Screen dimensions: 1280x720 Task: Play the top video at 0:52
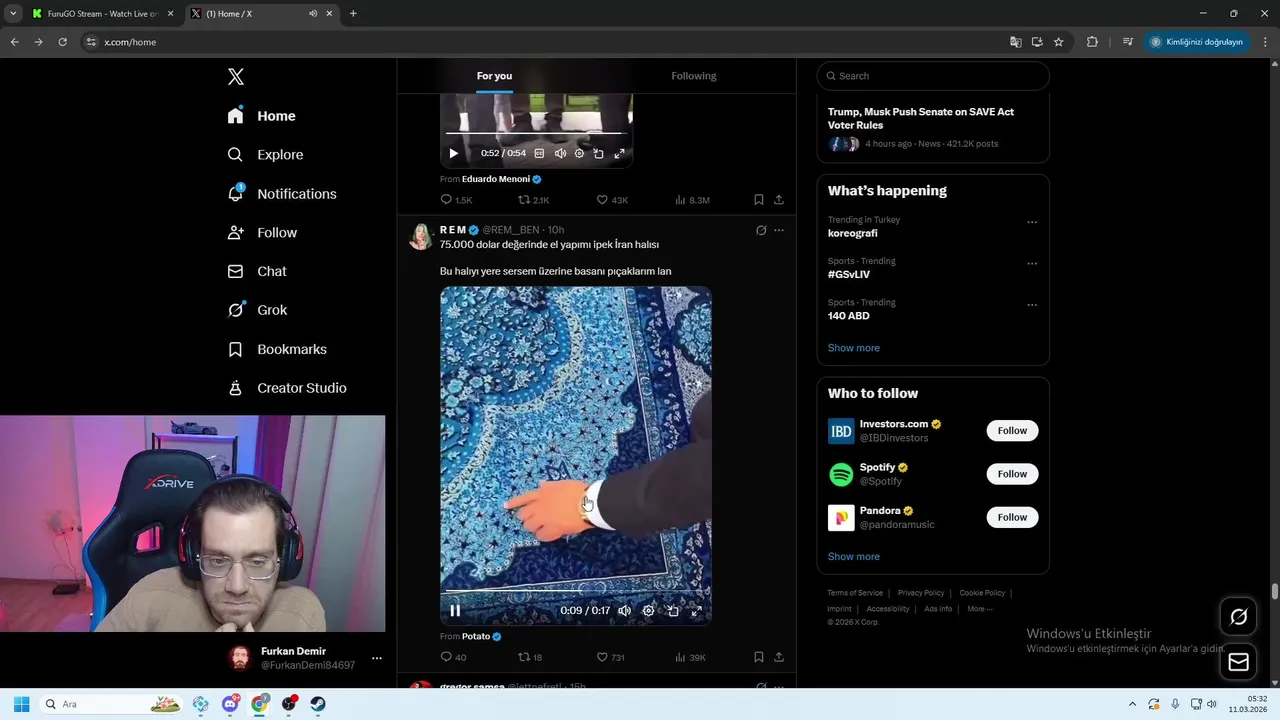click(x=453, y=153)
